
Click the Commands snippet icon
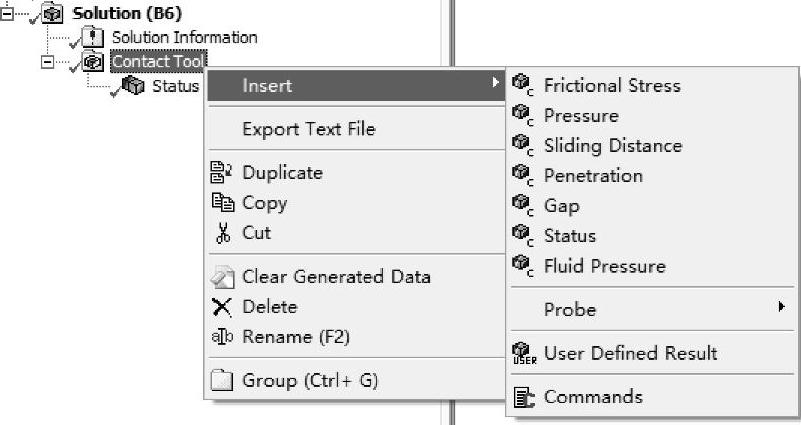click(524, 398)
